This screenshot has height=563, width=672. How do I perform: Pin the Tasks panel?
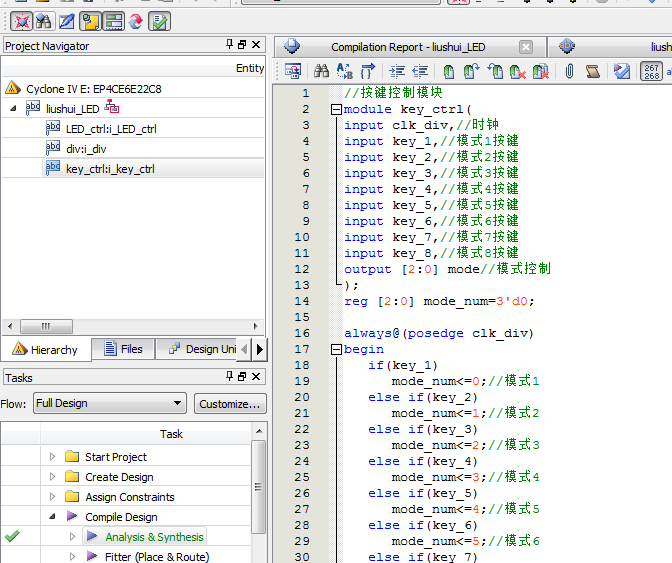229,376
